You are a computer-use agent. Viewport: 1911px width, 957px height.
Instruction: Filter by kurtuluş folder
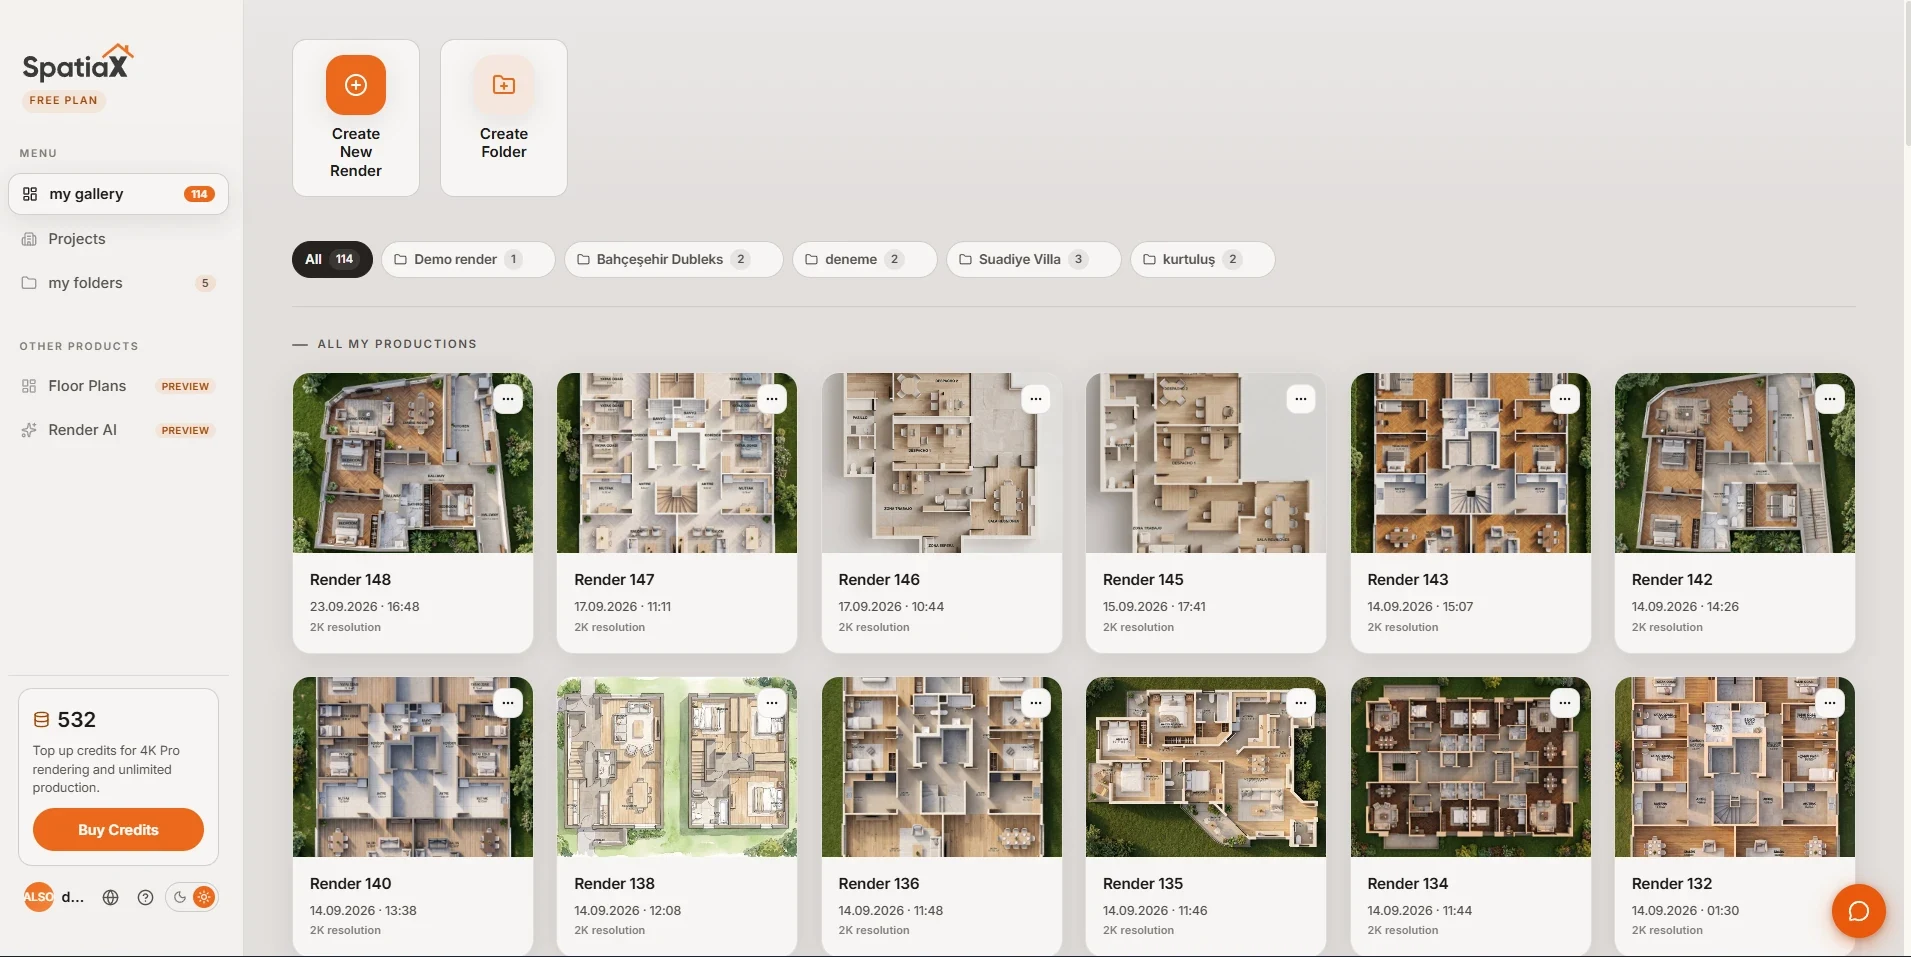(x=1203, y=259)
